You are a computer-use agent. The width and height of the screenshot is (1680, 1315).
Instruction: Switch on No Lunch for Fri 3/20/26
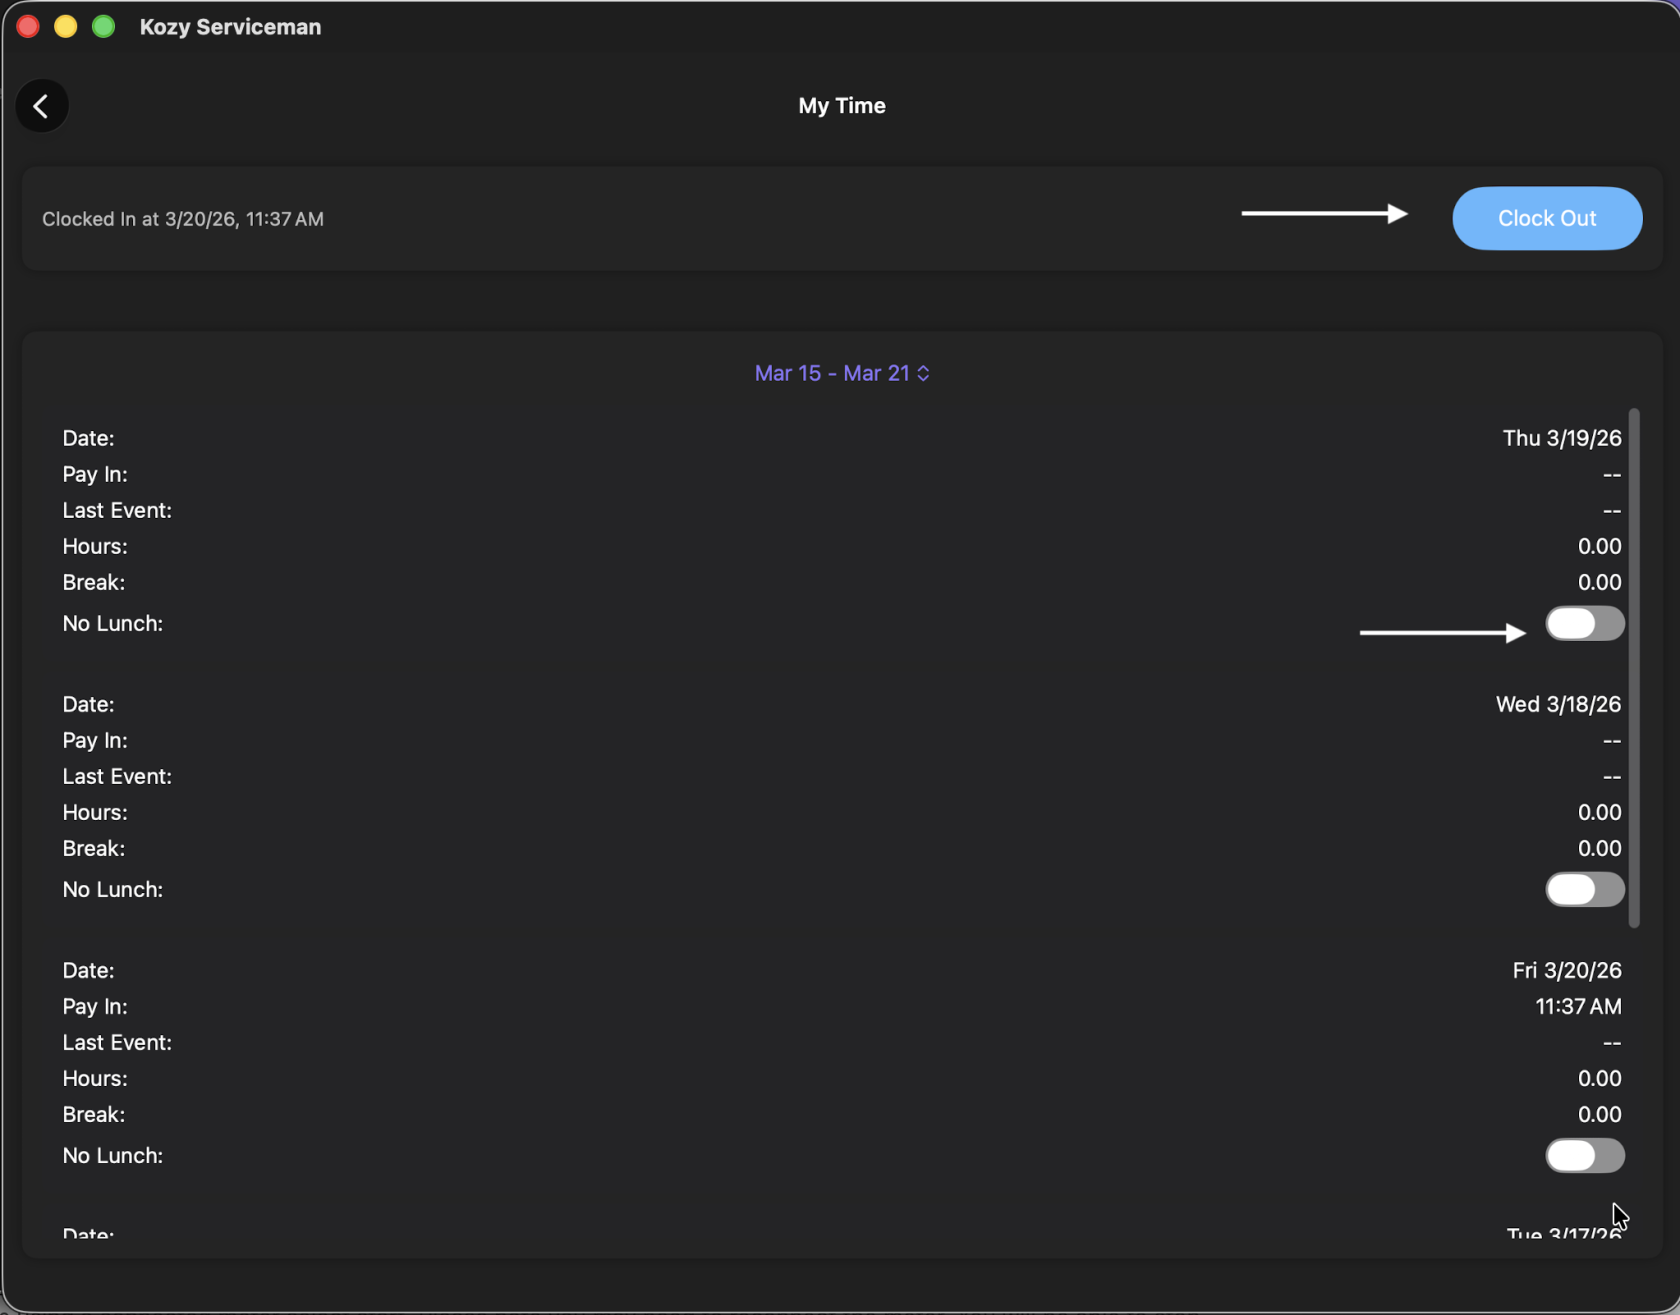[x=1584, y=1156]
